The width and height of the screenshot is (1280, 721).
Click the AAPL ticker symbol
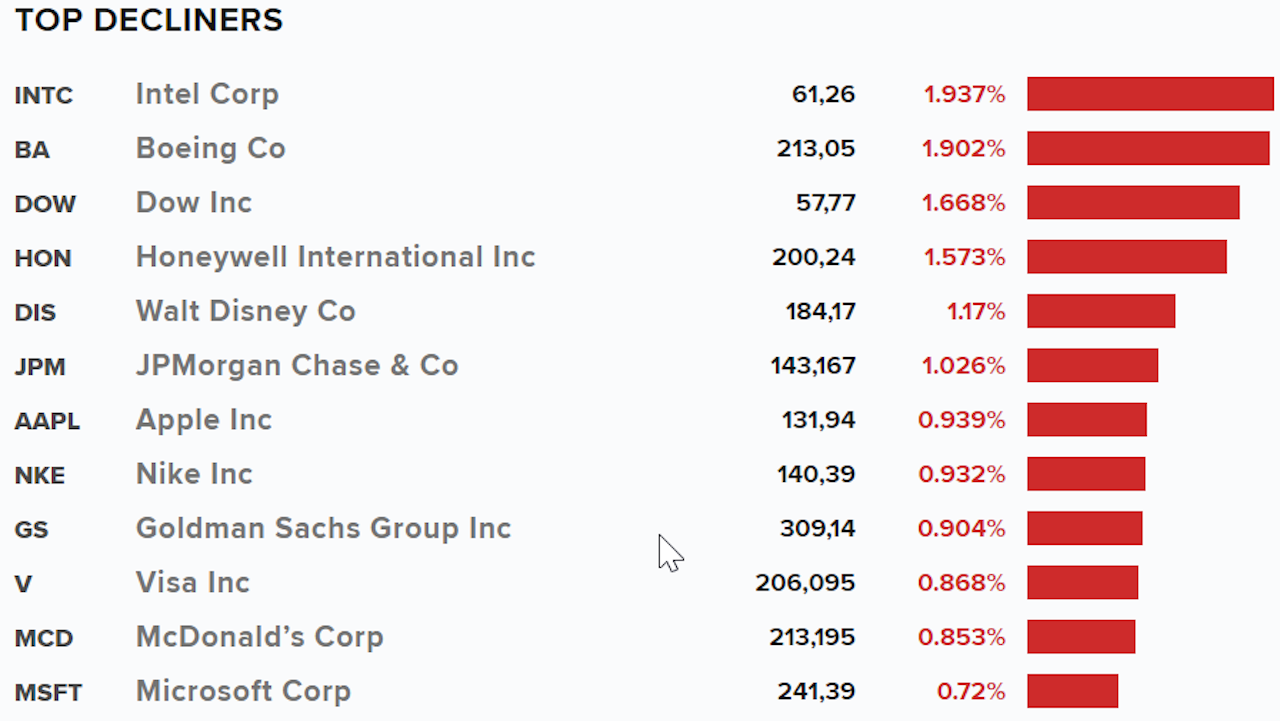pos(47,421)
